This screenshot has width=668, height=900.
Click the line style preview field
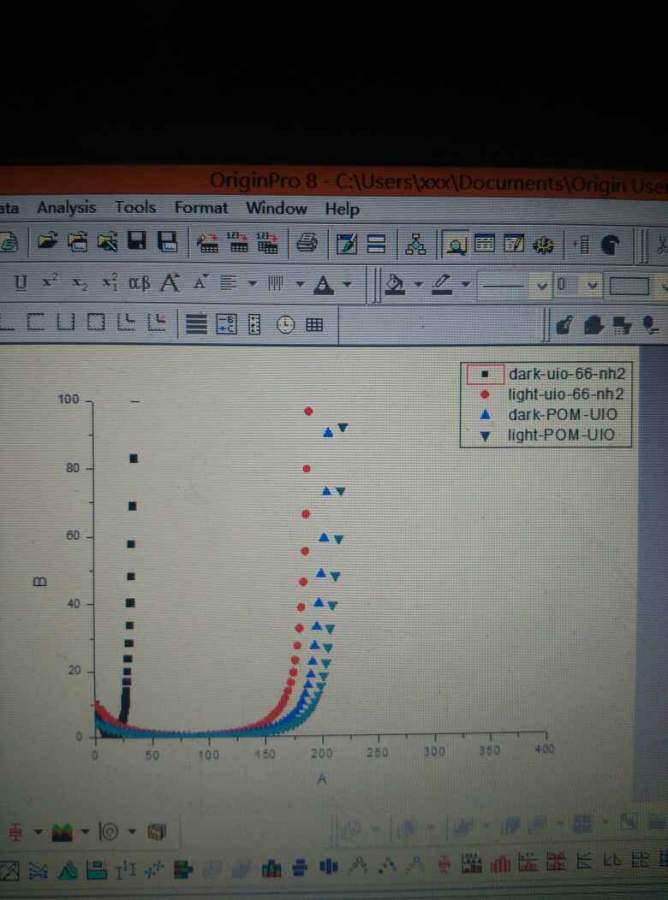504,285
